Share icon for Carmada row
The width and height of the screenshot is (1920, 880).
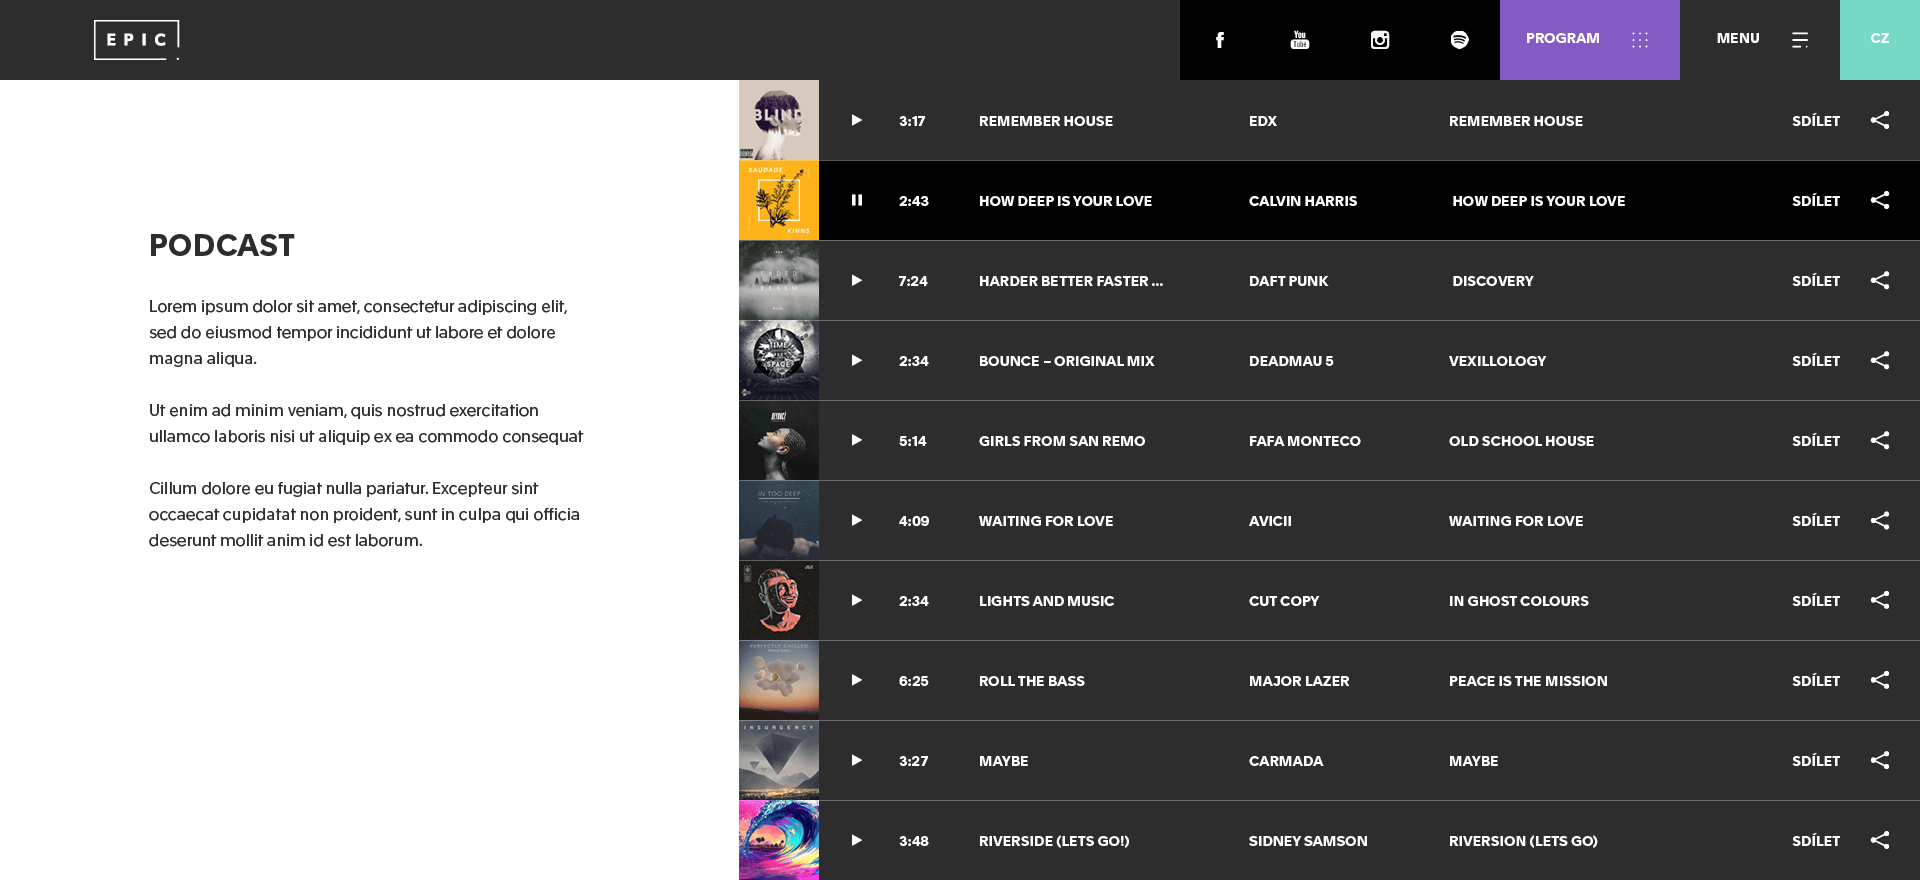pos(1880,760)
